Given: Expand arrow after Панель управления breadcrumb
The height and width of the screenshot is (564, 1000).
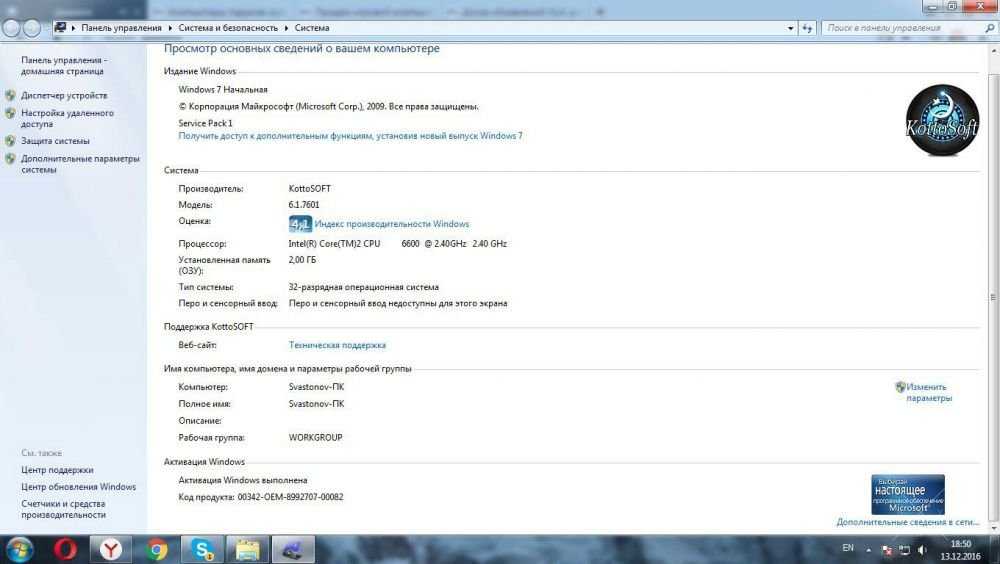Looking at the screenshot, I should coord(170,28).
